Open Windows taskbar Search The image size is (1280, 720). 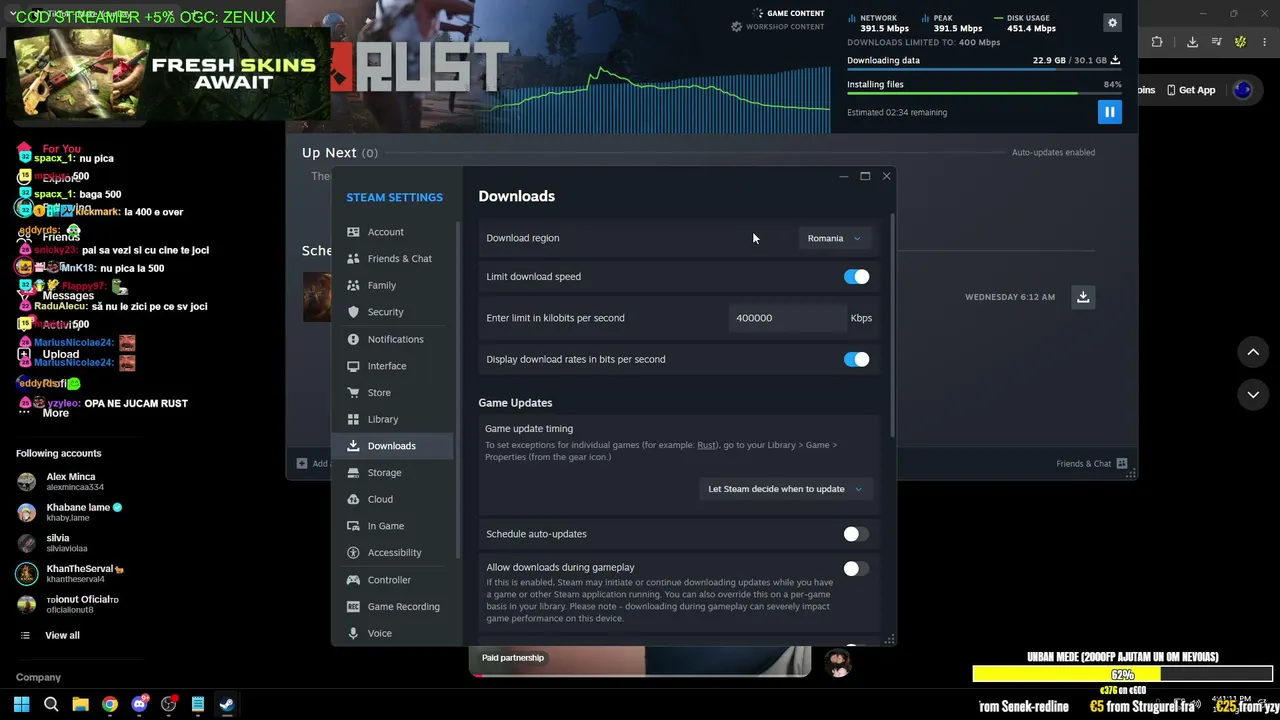(51, 704)
